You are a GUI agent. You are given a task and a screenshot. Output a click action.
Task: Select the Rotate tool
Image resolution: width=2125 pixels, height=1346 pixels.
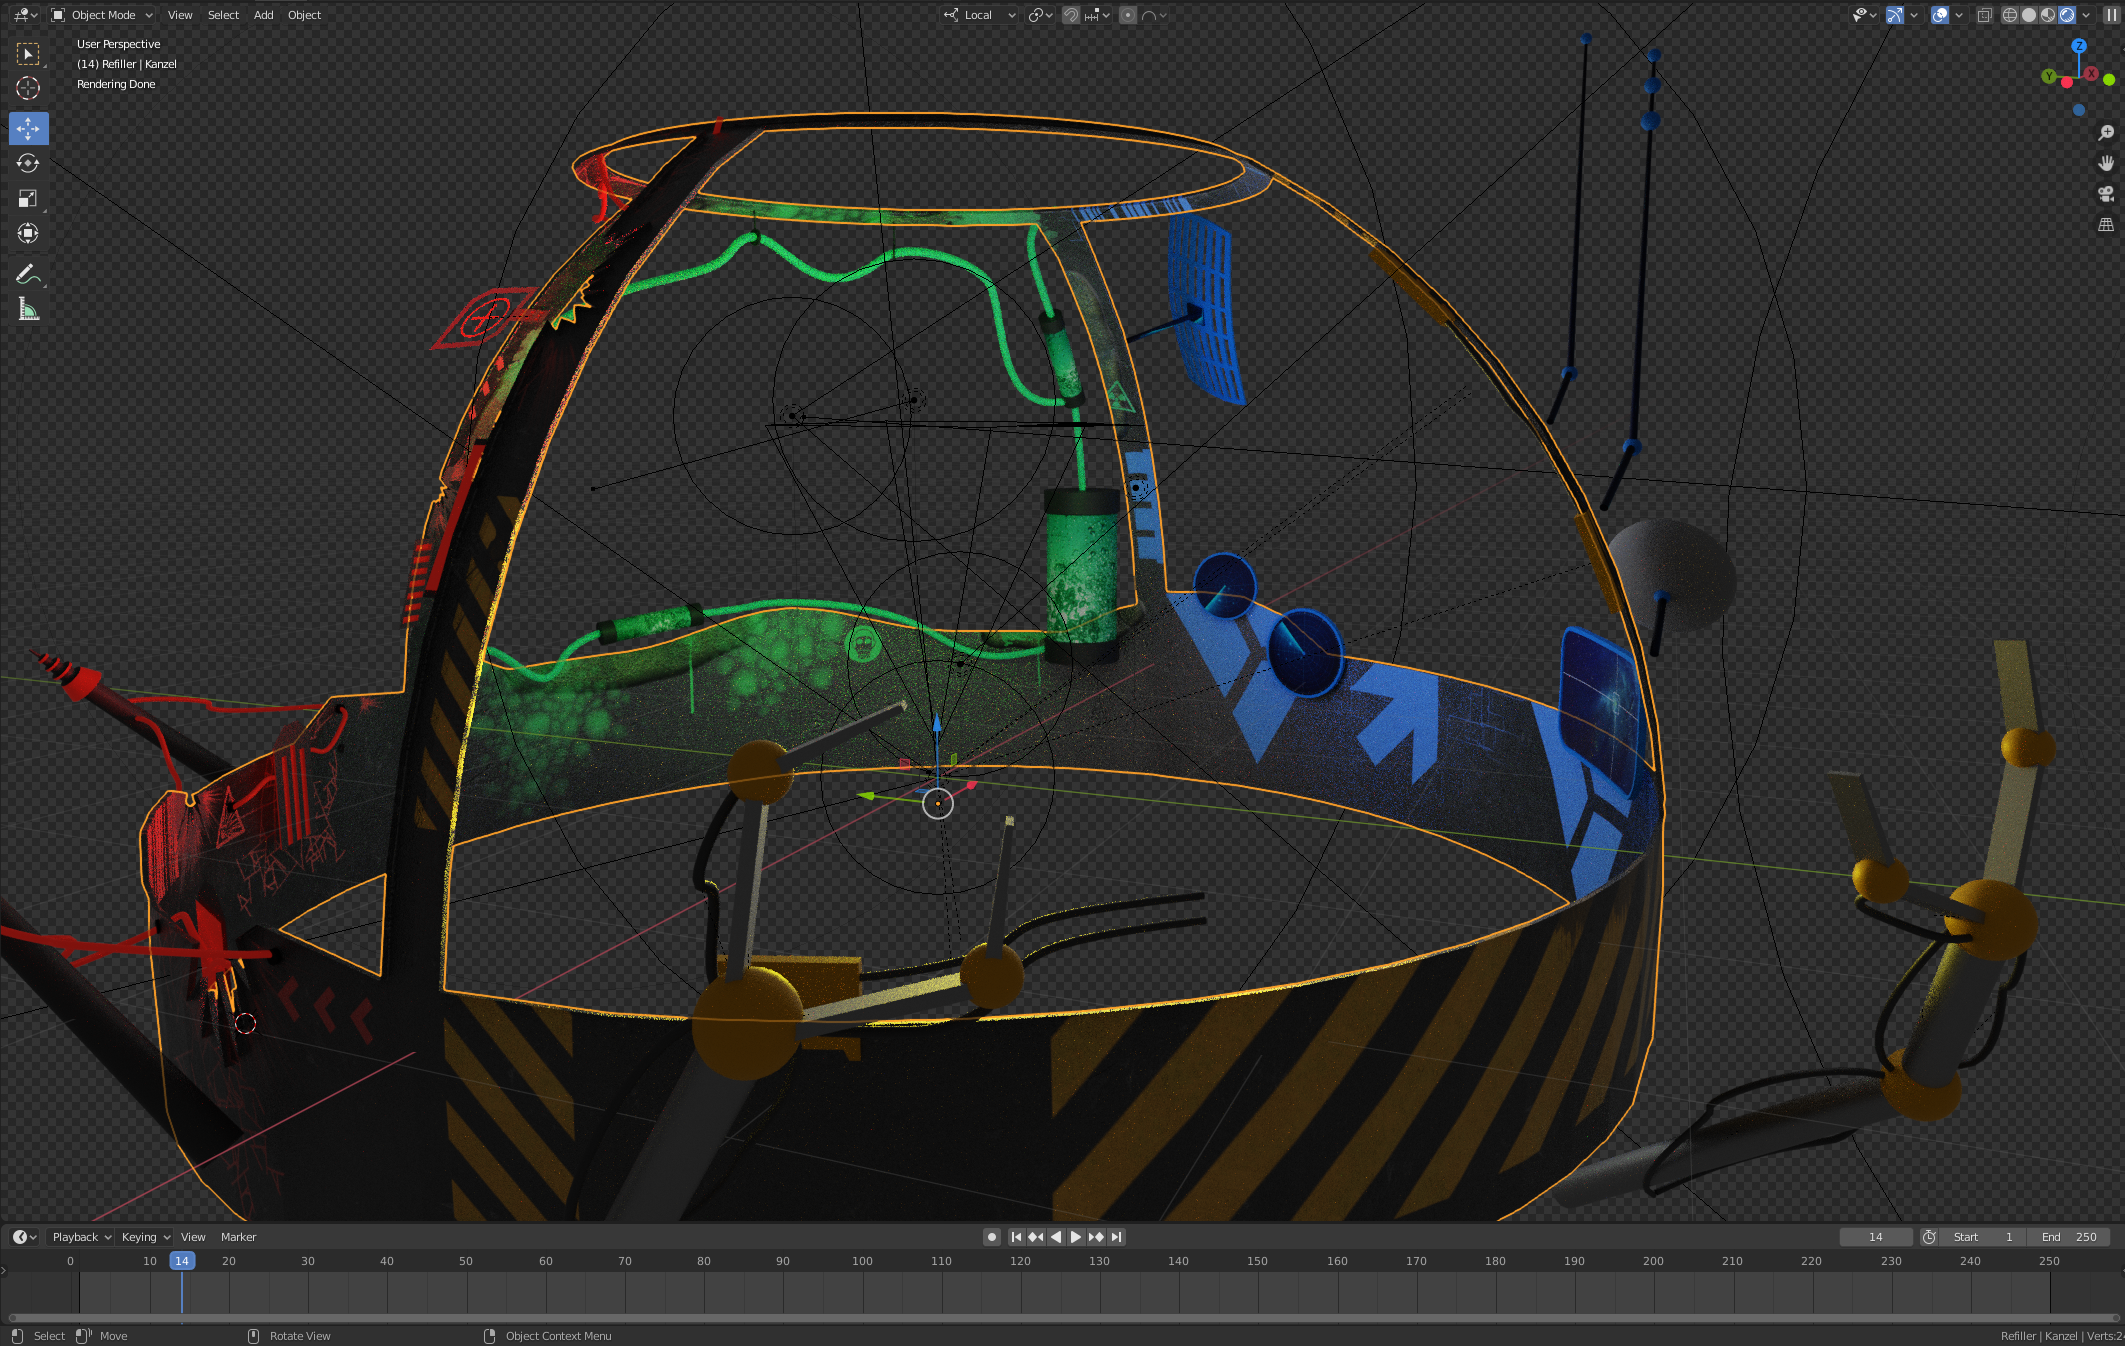click(28, 164)
